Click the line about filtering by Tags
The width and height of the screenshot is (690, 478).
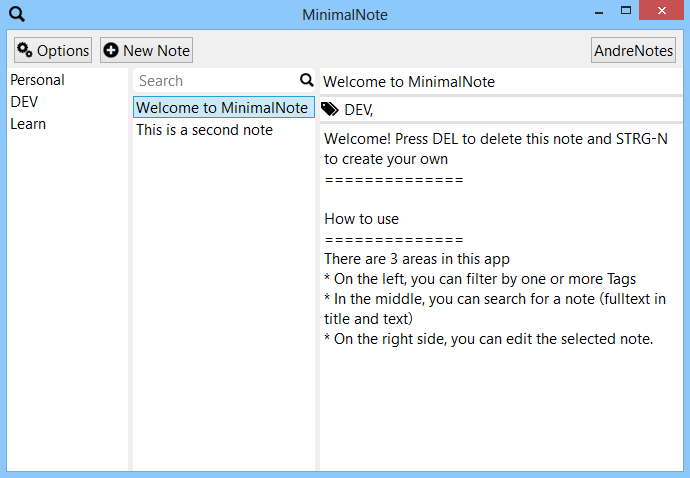point(480,279)
